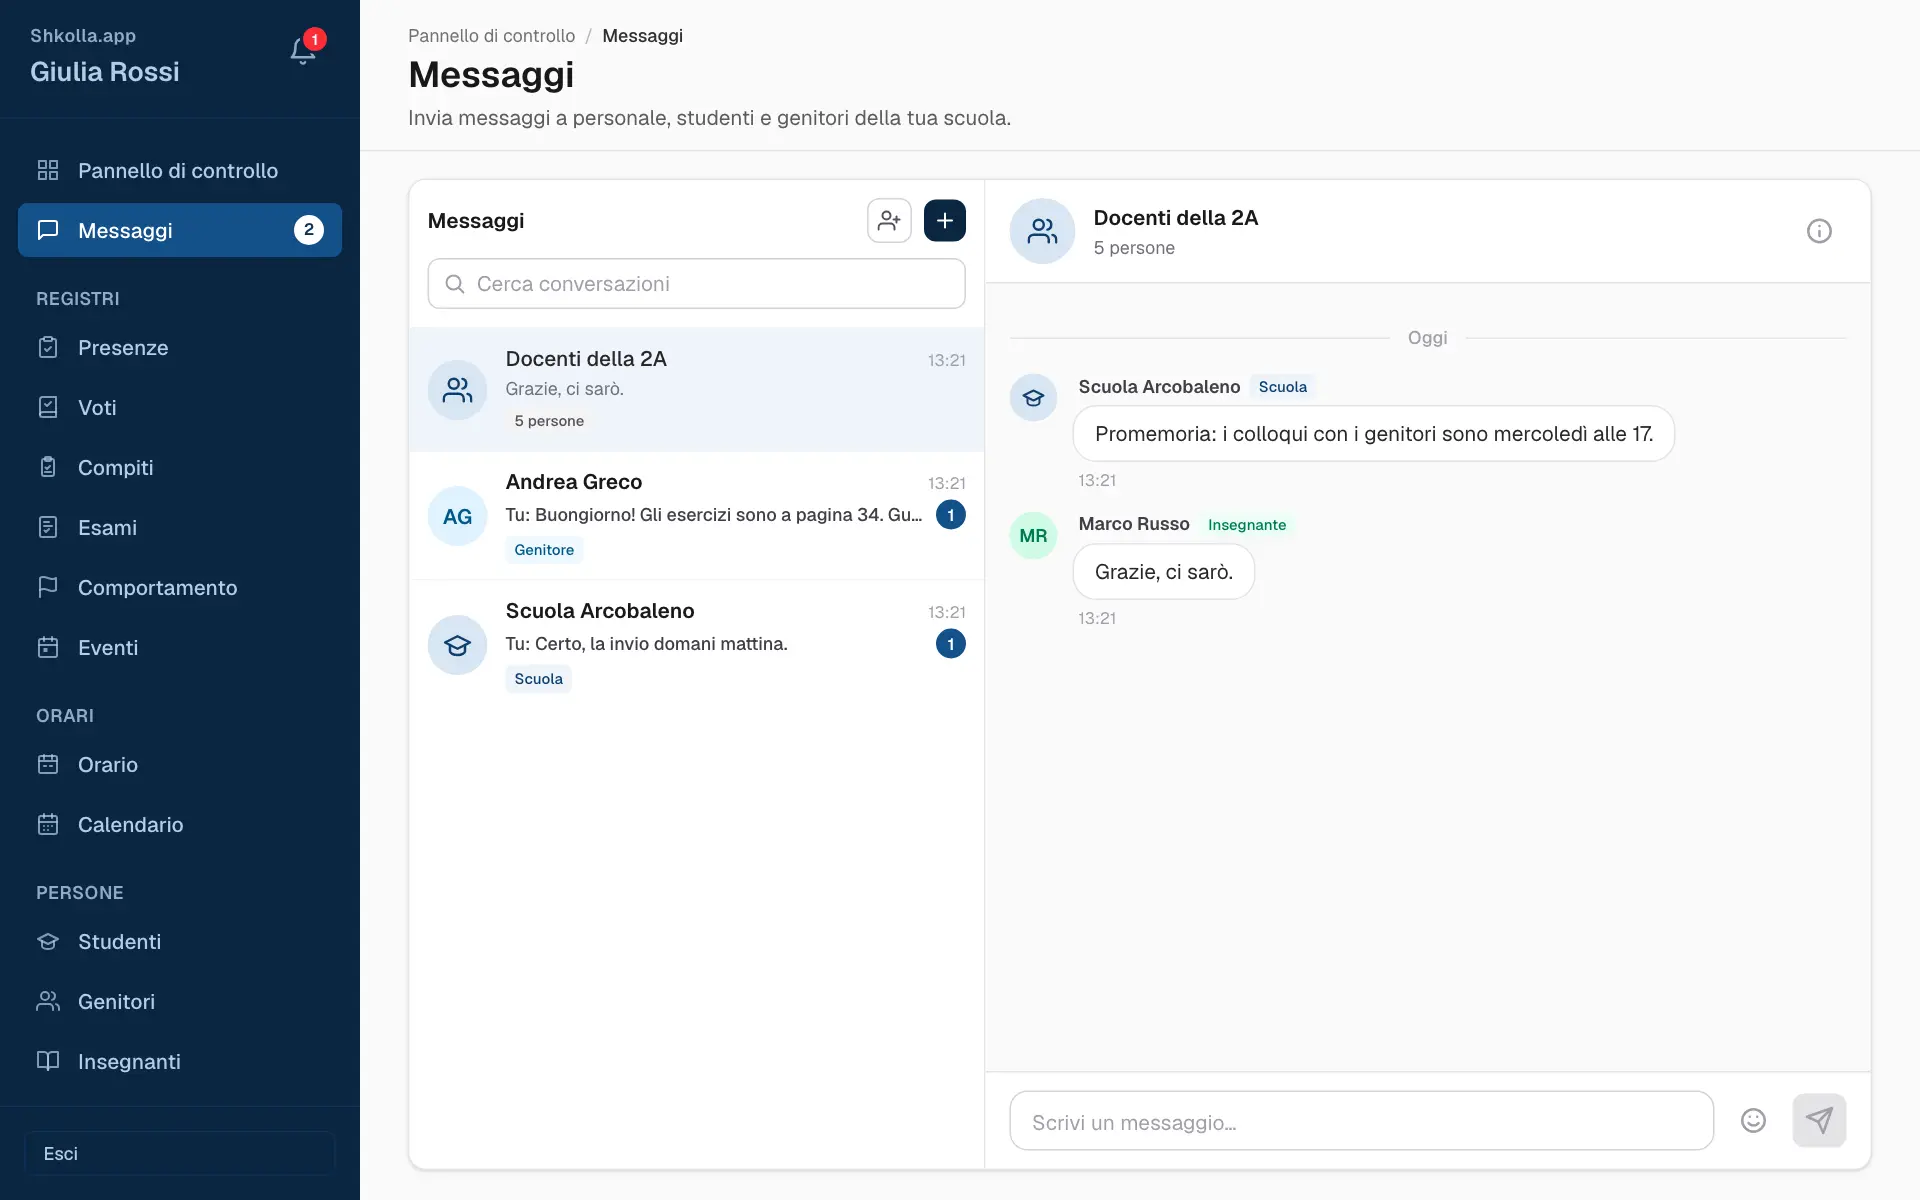Click the Esci logout button
1920x1200 pixels.
180,1154
